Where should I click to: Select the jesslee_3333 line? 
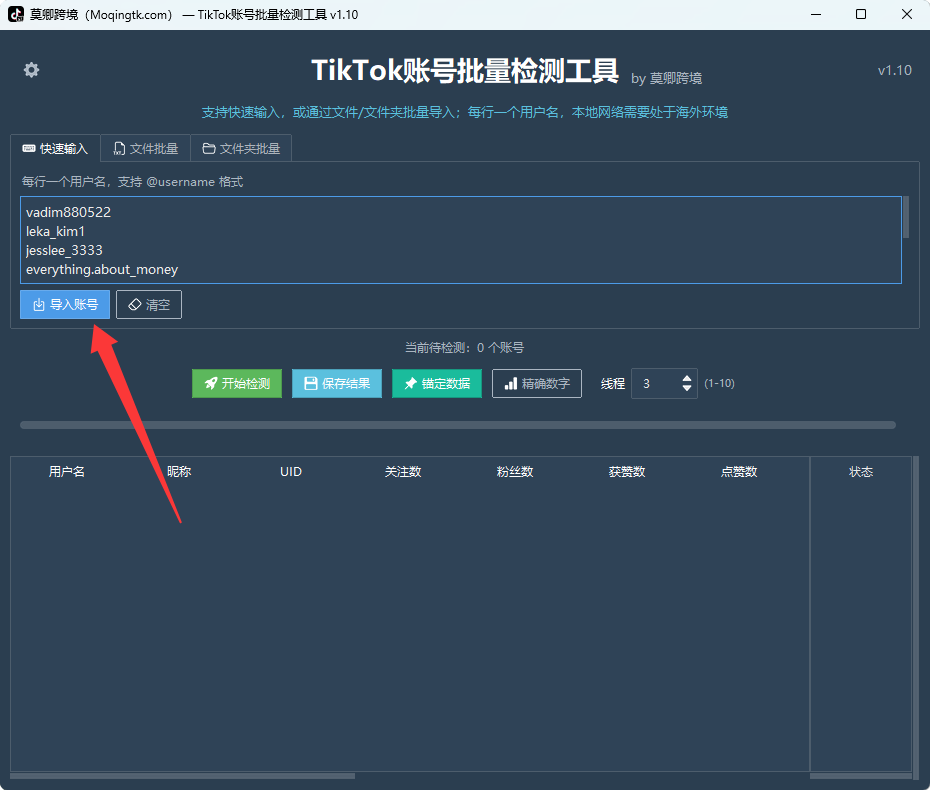(x=64, y=250)
